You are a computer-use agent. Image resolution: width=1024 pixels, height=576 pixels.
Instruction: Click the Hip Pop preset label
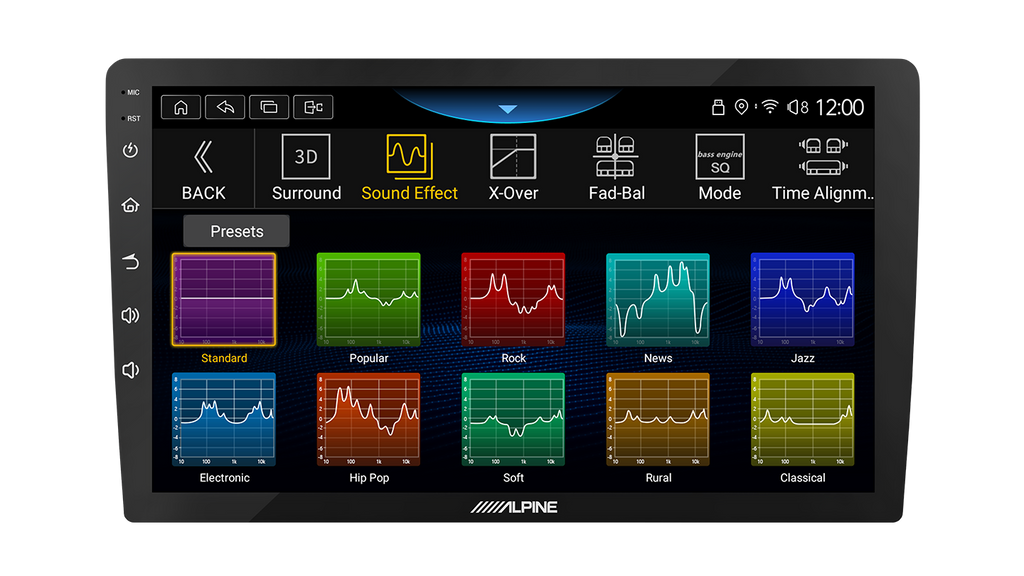point(369,477)
